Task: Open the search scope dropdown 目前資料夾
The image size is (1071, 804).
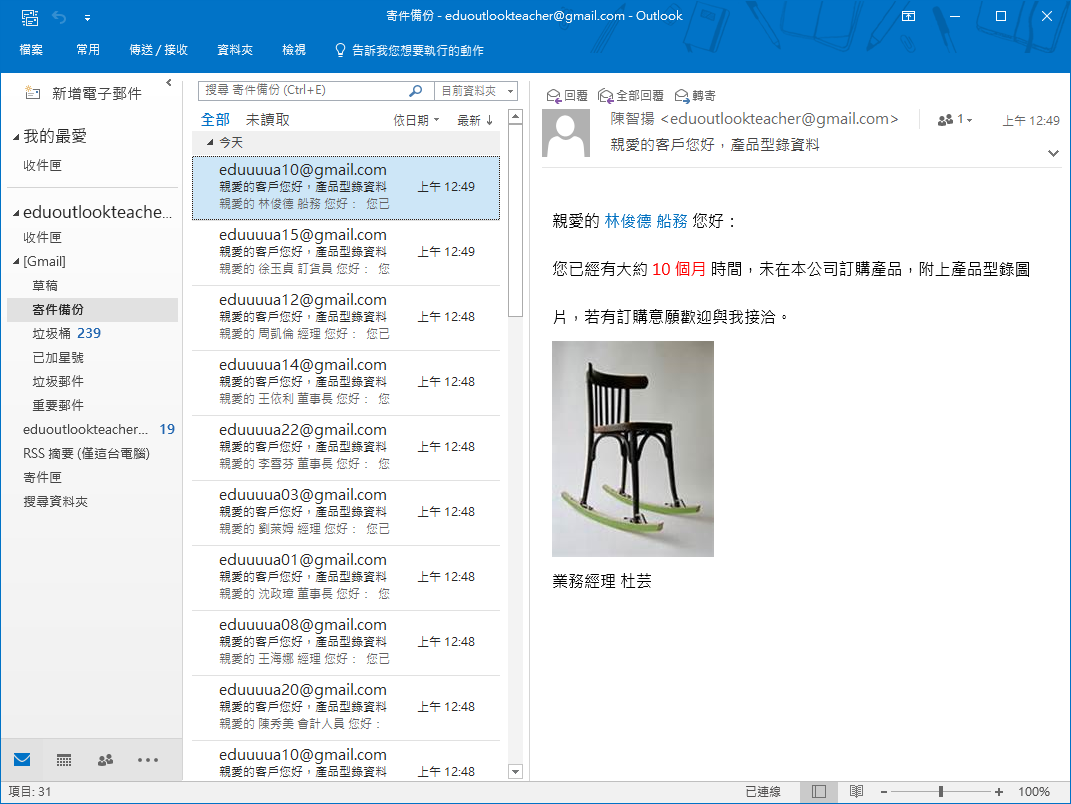Action: tap(477, 91)
